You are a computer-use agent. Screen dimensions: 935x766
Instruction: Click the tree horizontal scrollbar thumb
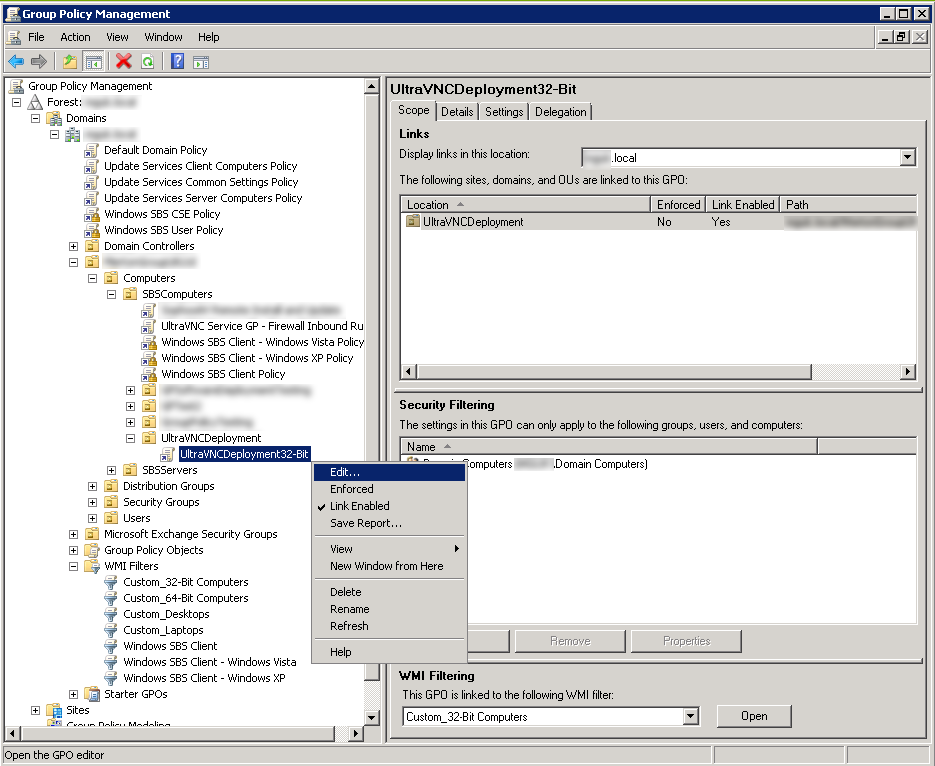[177, 733]
